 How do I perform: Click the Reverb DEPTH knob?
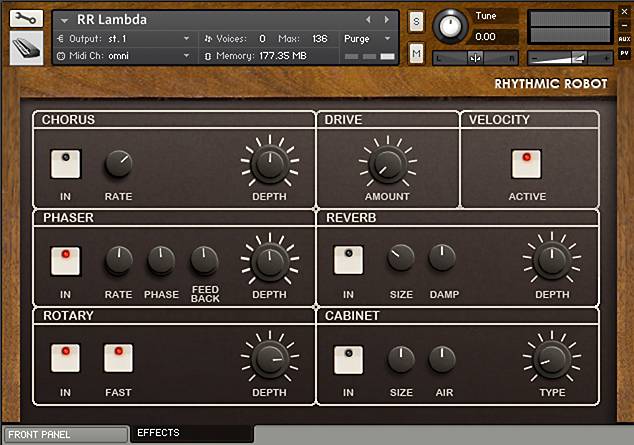tap(552, 260)
